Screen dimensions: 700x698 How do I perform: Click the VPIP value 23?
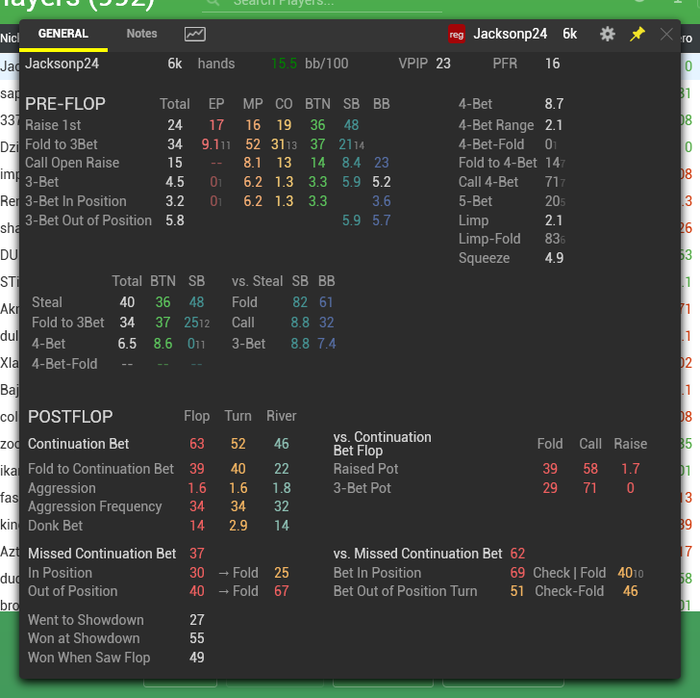(443, 63)
